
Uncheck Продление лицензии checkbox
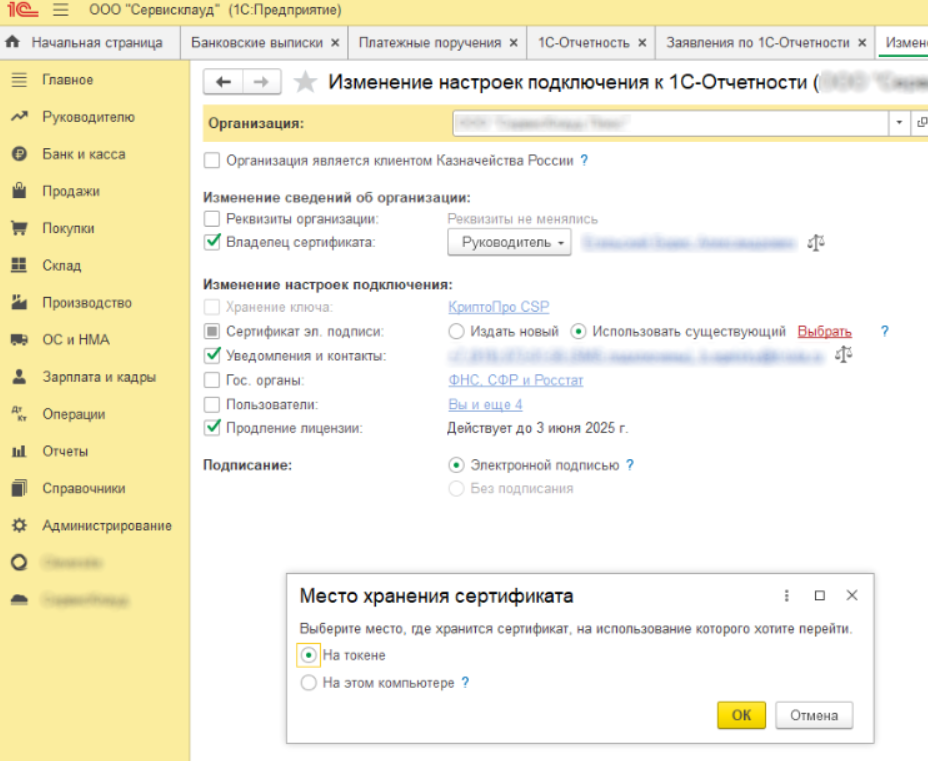click(x=211, y=427)
